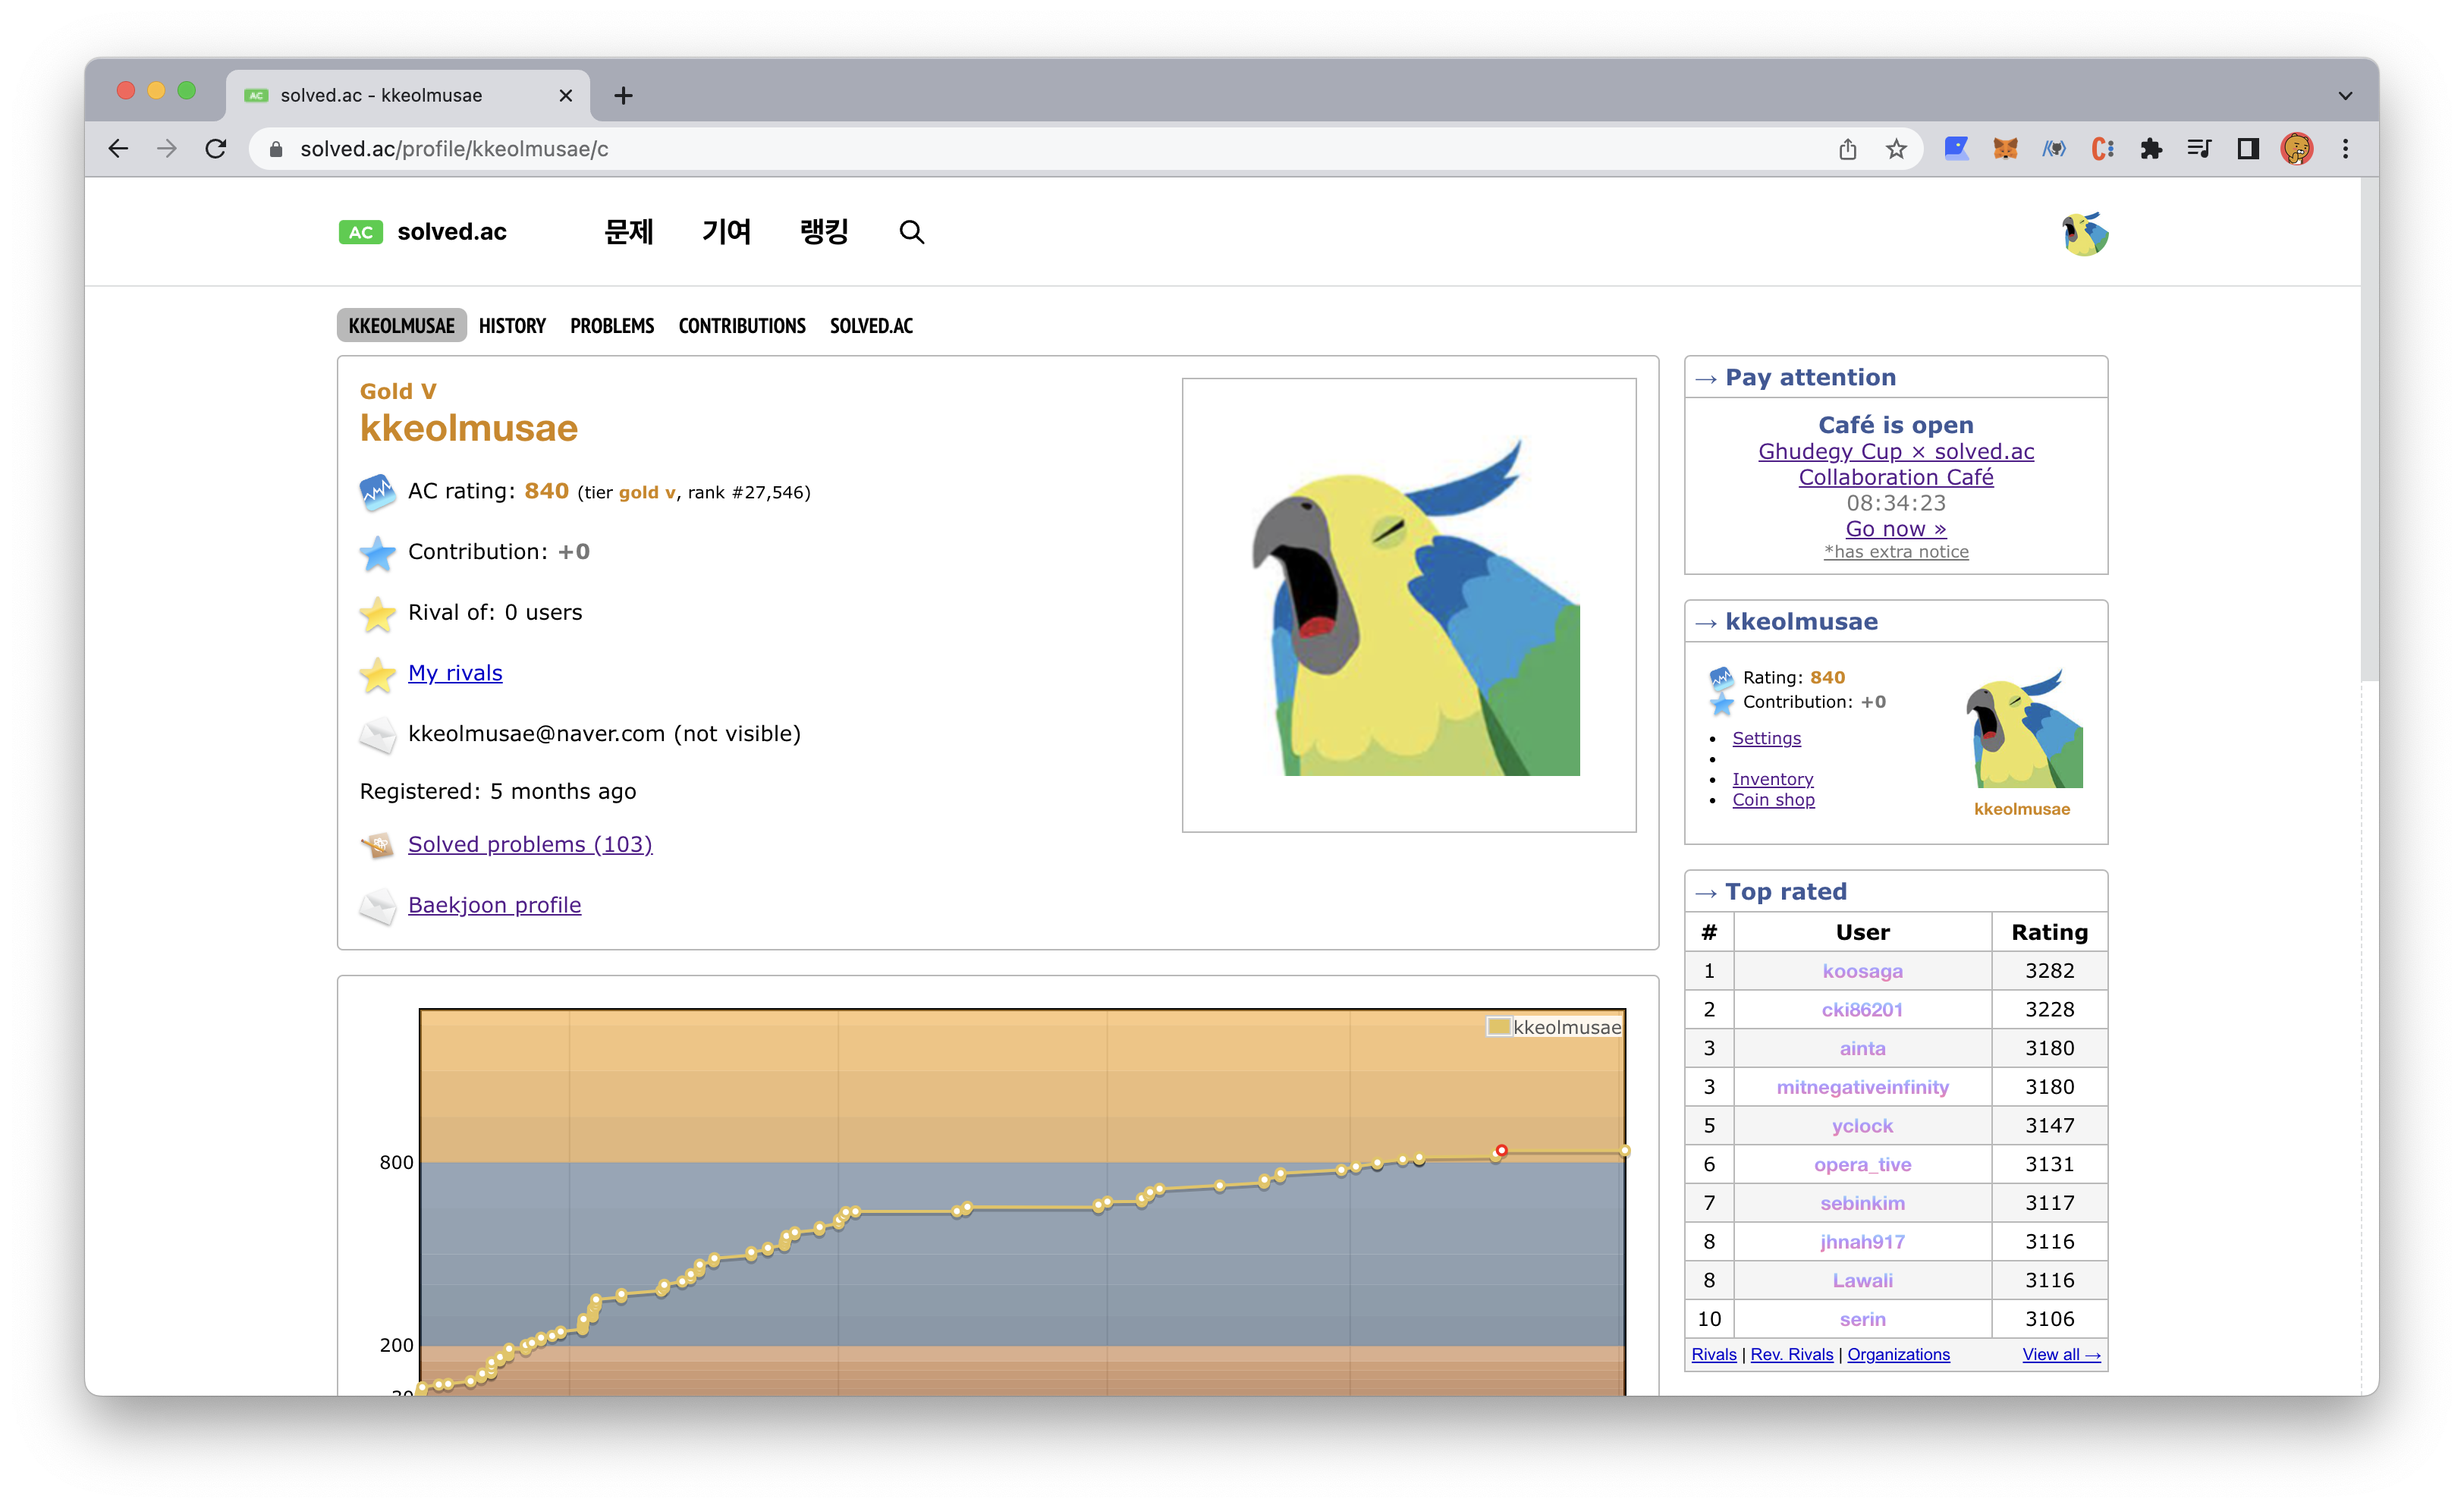
Task: Click the search magnifier icon in site header
Action: (x=911, y=232)
